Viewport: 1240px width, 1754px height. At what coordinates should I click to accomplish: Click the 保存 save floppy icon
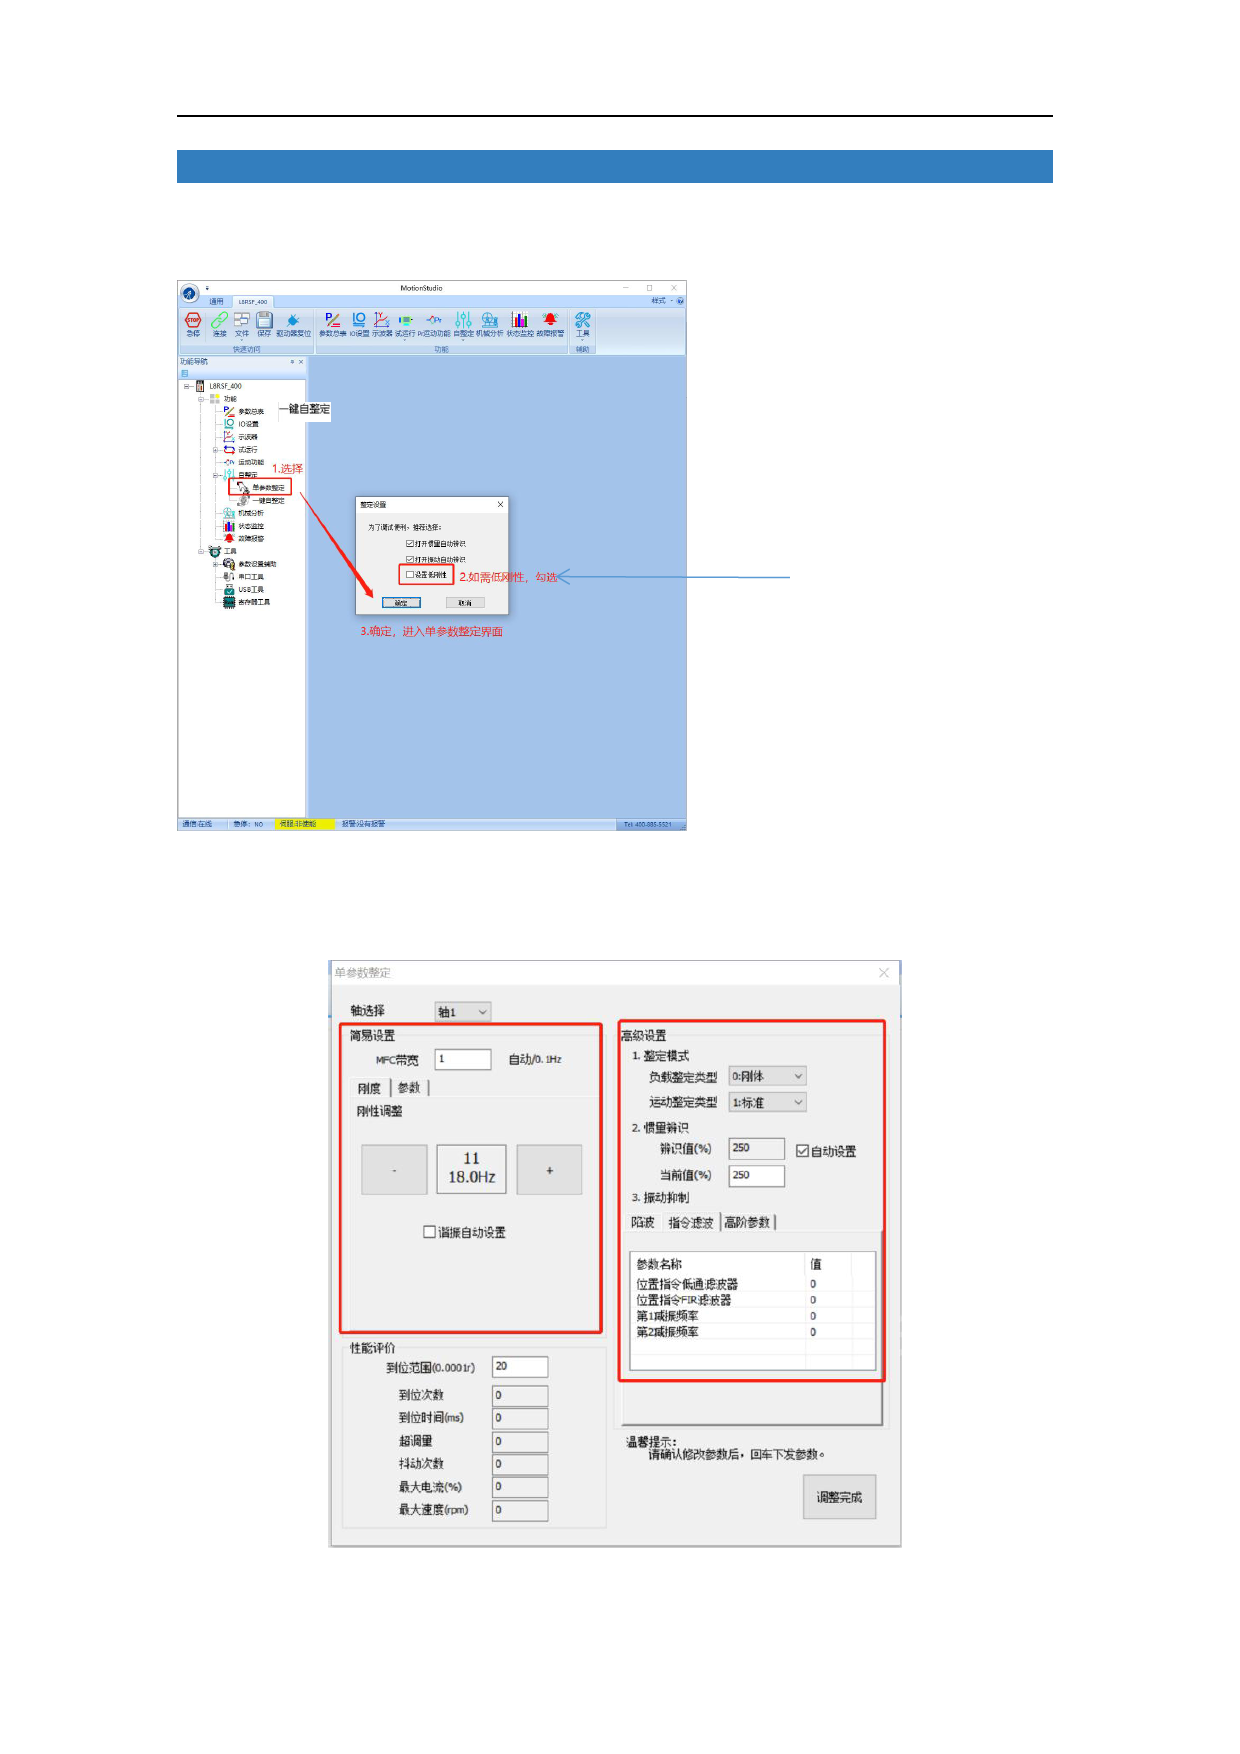(x=264, y=321)
